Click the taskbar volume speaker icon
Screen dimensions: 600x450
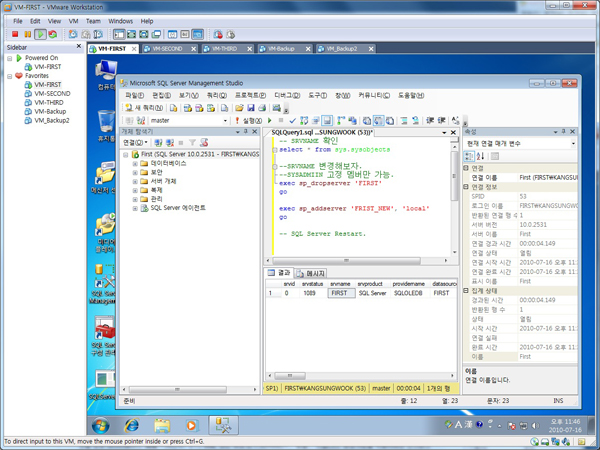(x=535, y=426)
